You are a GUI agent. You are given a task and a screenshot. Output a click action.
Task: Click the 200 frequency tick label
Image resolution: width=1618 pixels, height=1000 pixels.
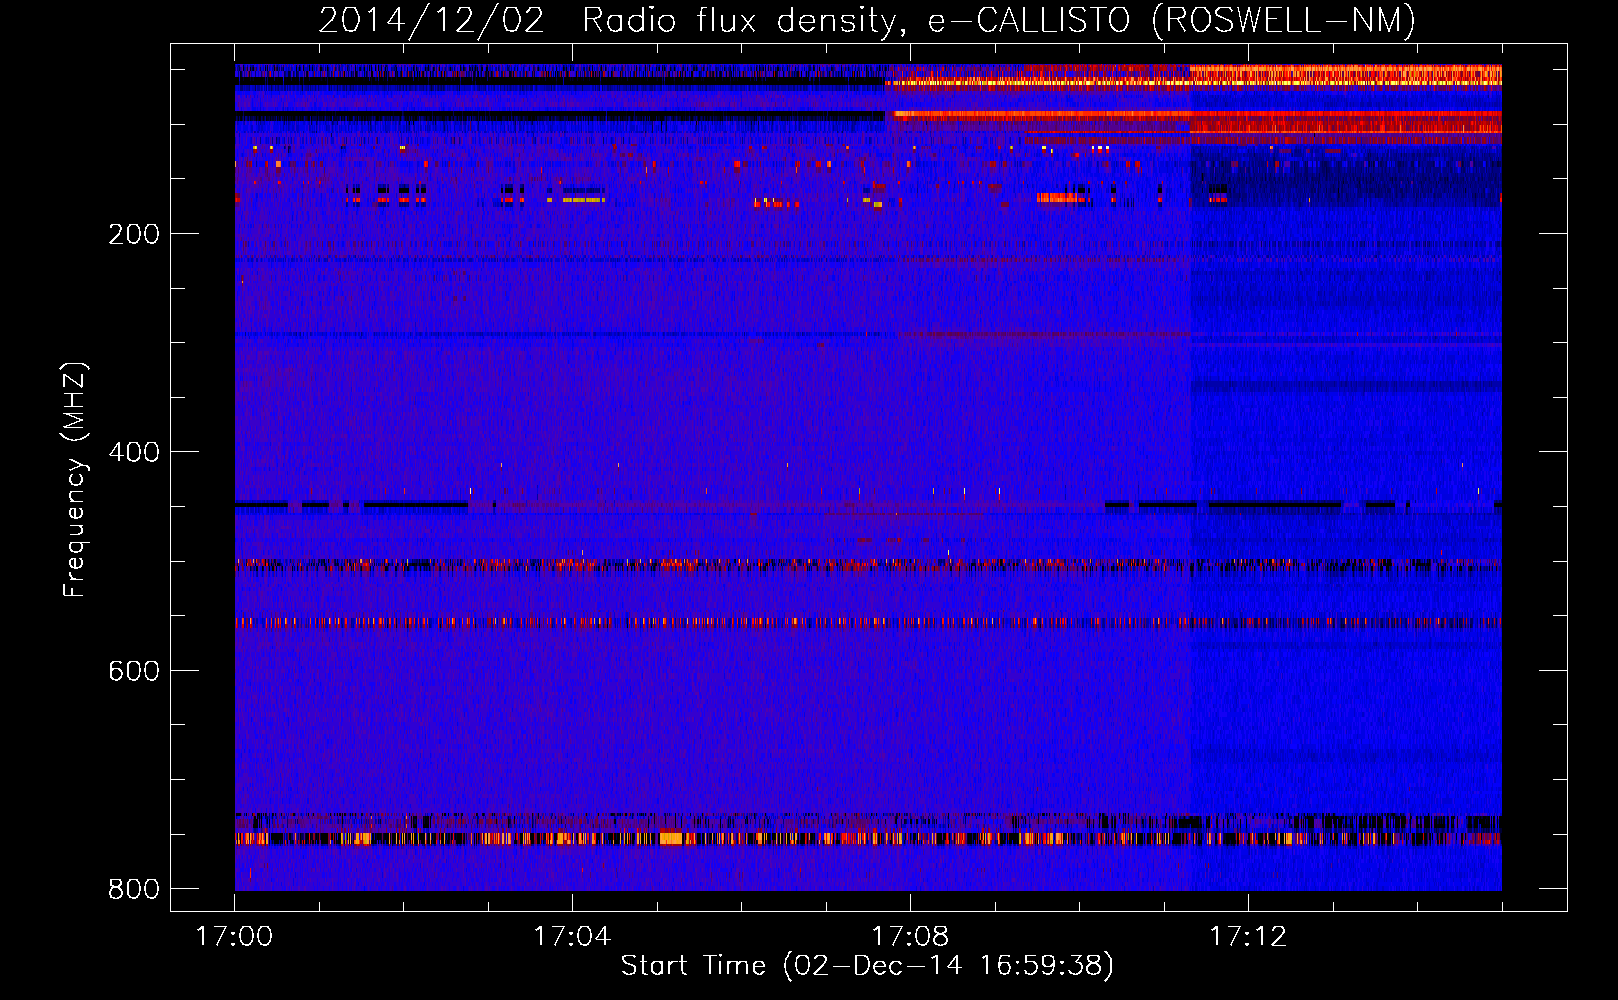click(134, 234)
